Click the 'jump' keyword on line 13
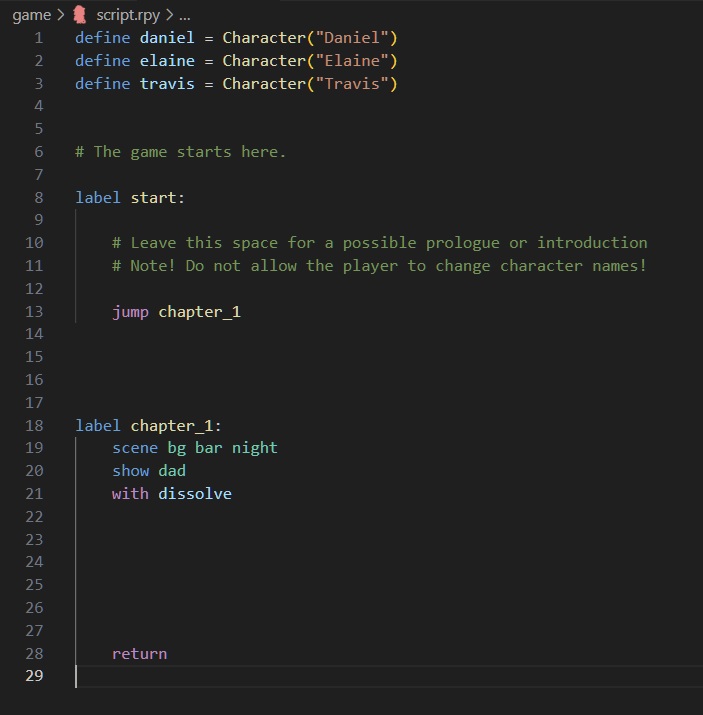This screenshot has height=715, width=703. (x=130, y=312)
